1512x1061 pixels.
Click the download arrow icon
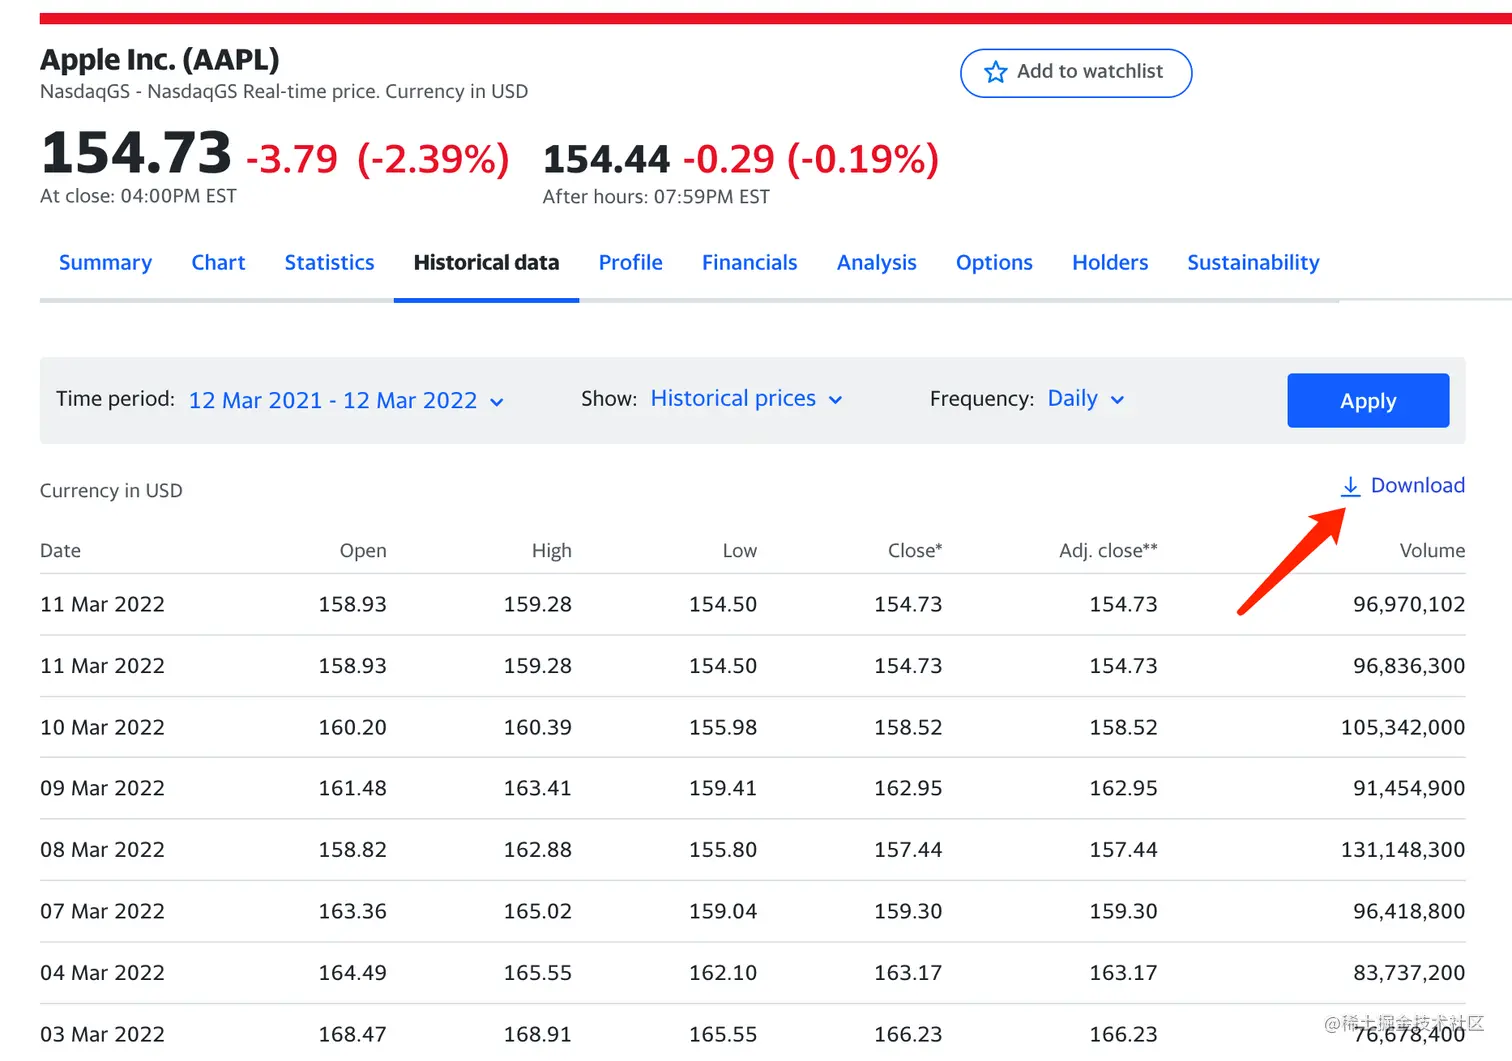pos(1350,486)
